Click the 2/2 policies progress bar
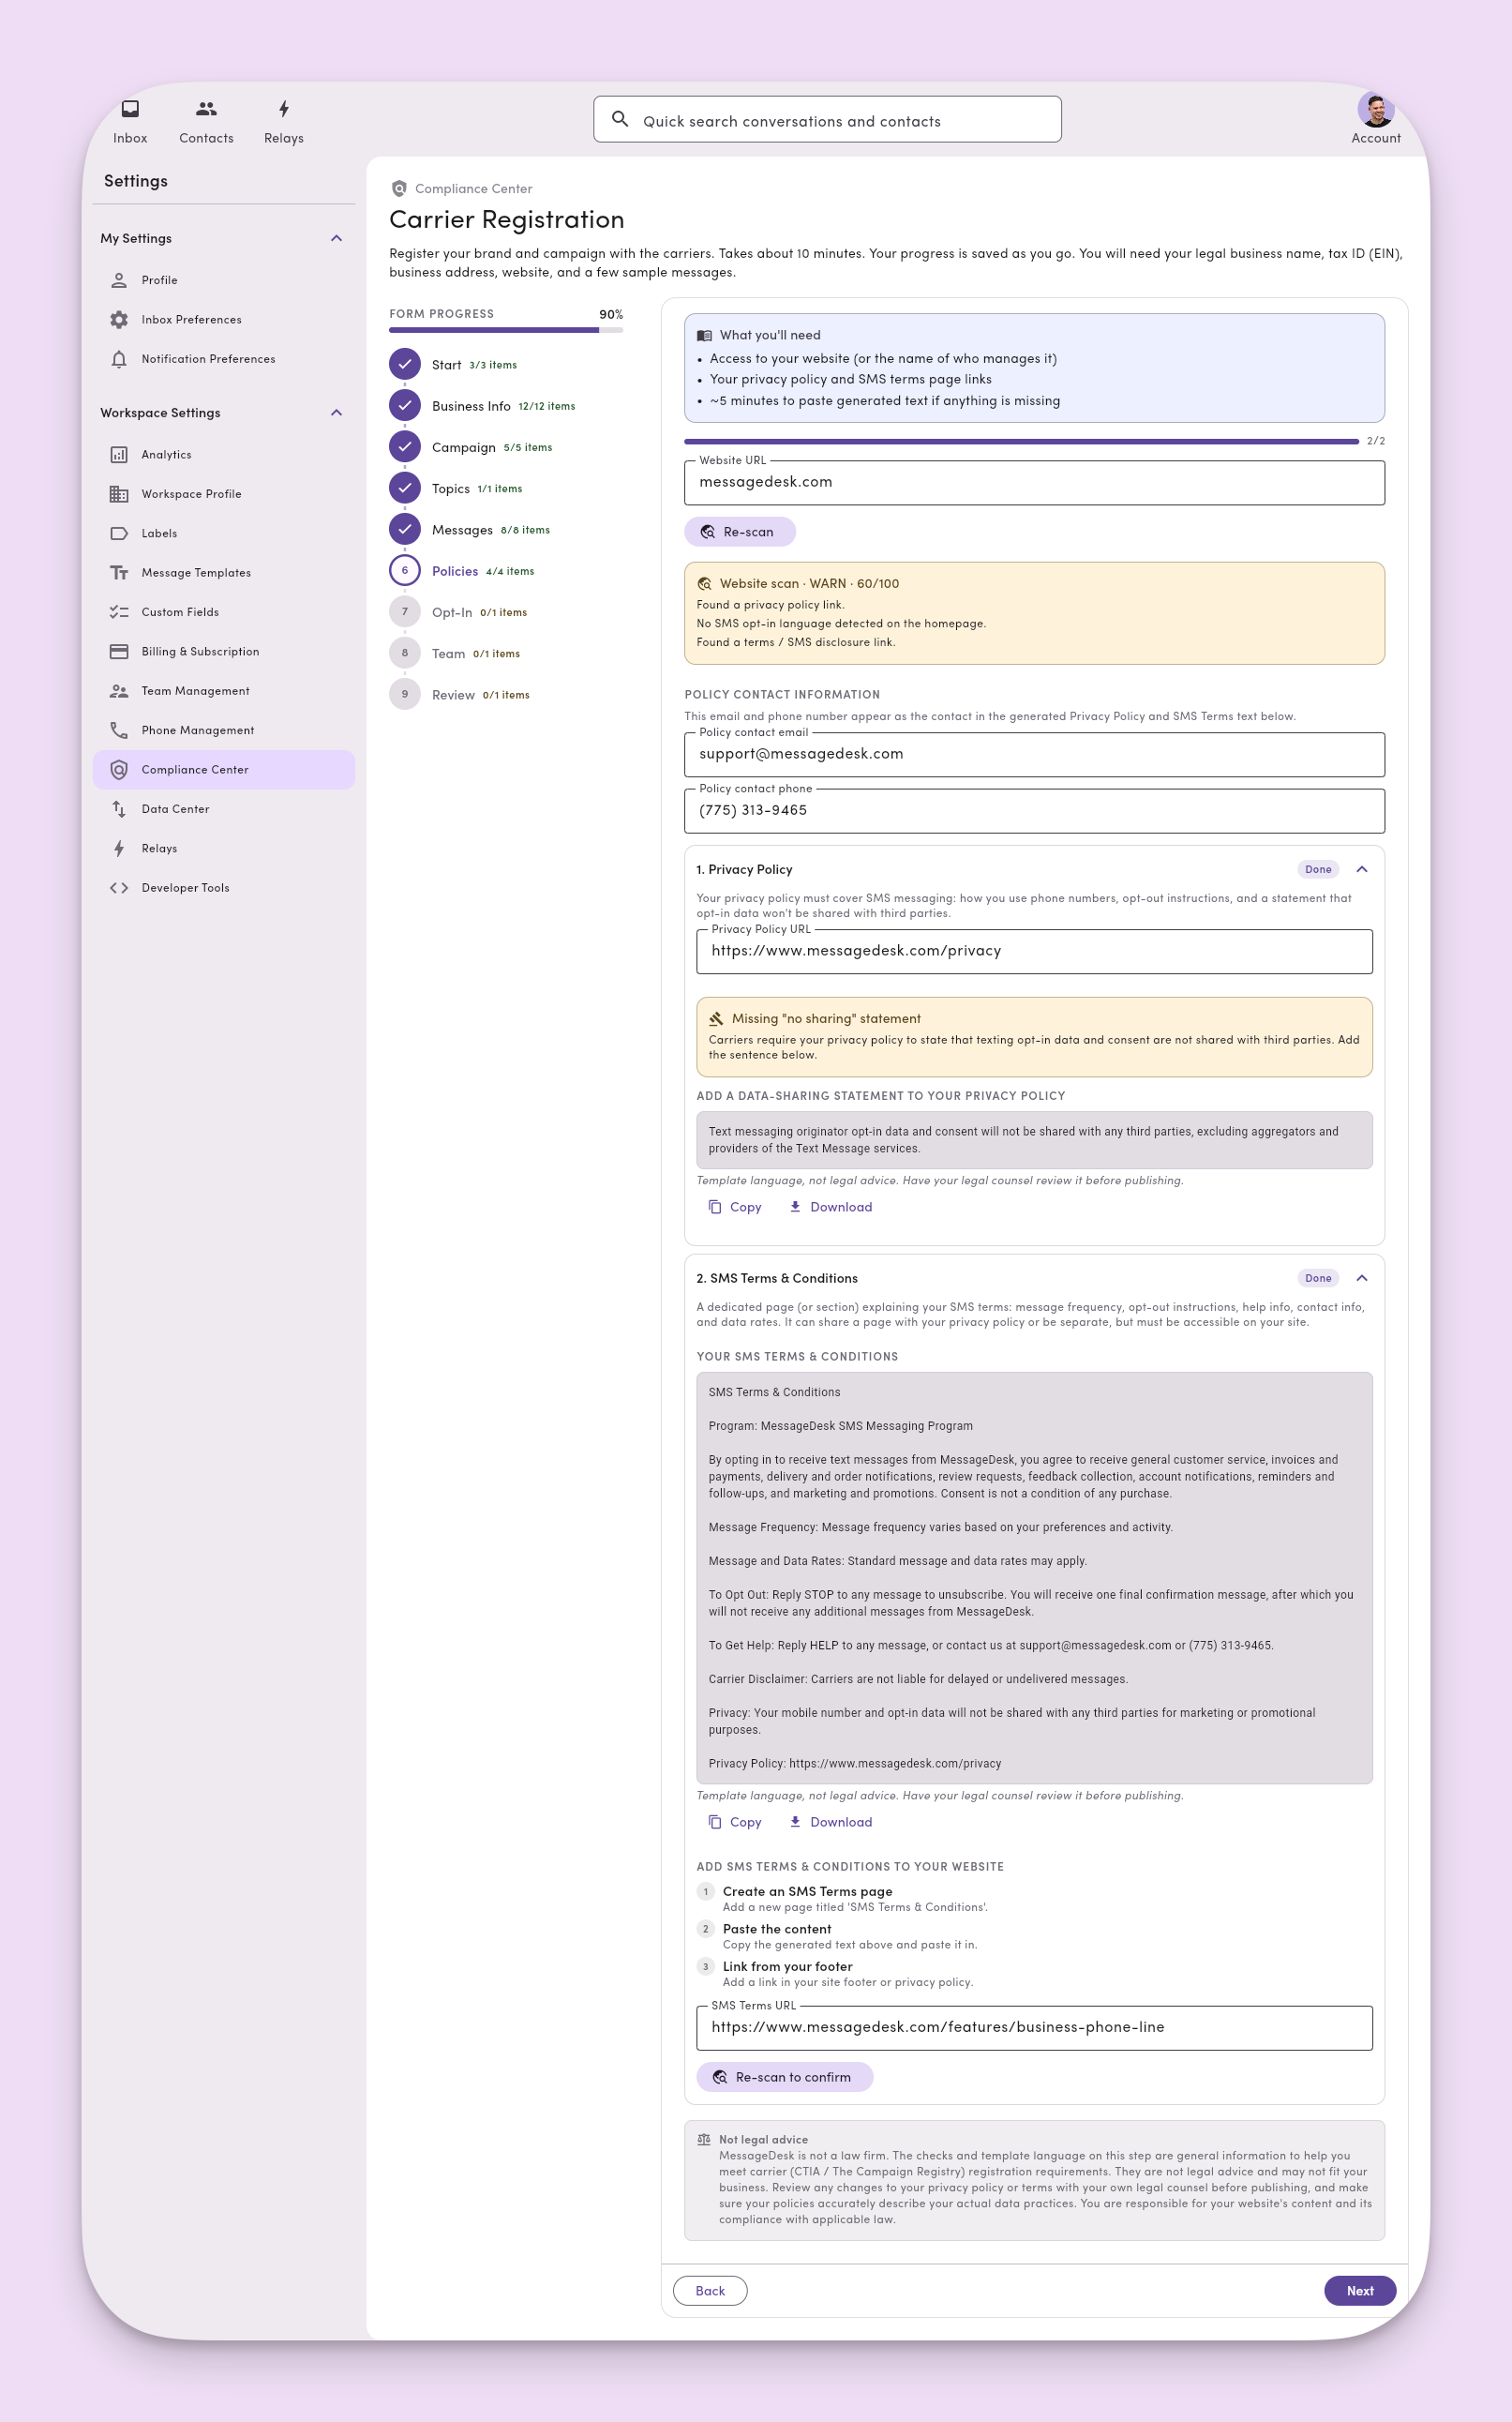Image resolution: width=1512 pixels, height=2422 pixels. [x=1021, y=441]
